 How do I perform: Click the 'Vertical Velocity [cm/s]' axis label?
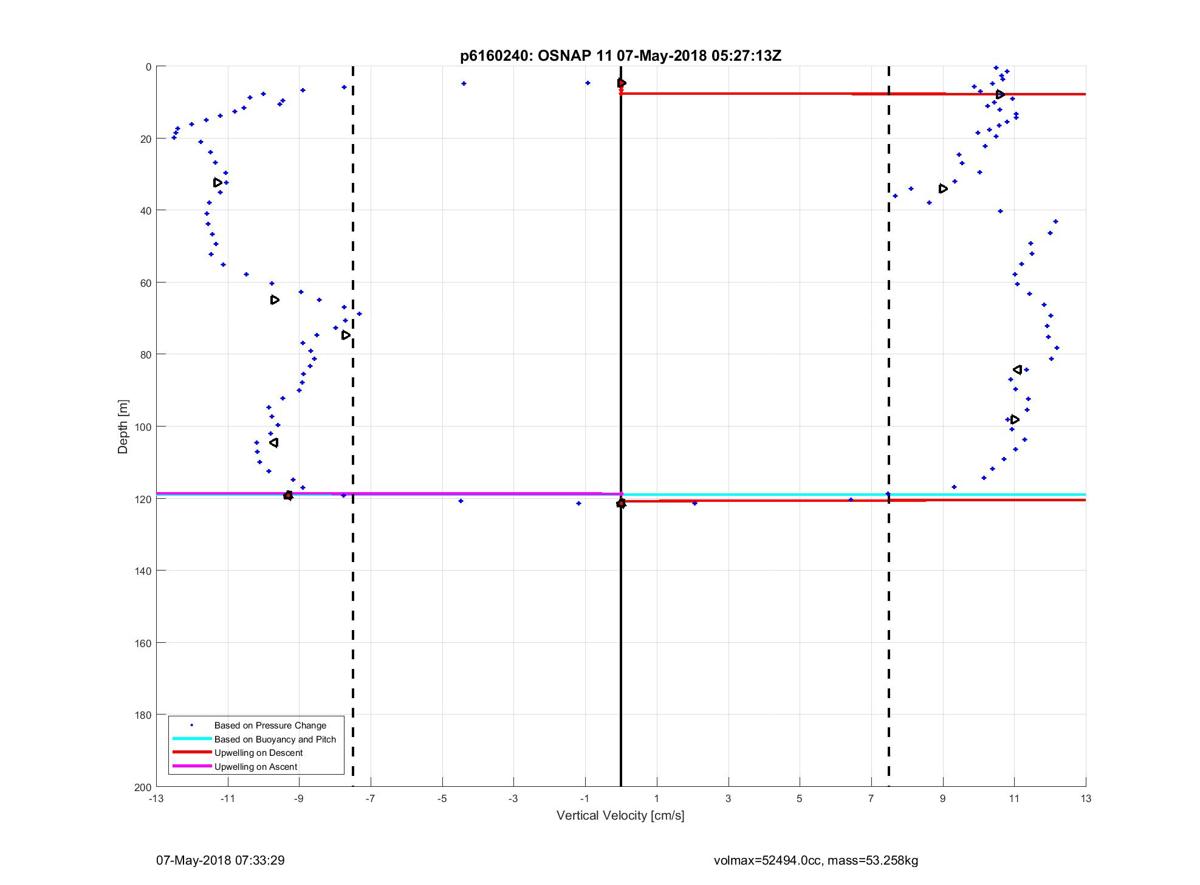[620, 816]
